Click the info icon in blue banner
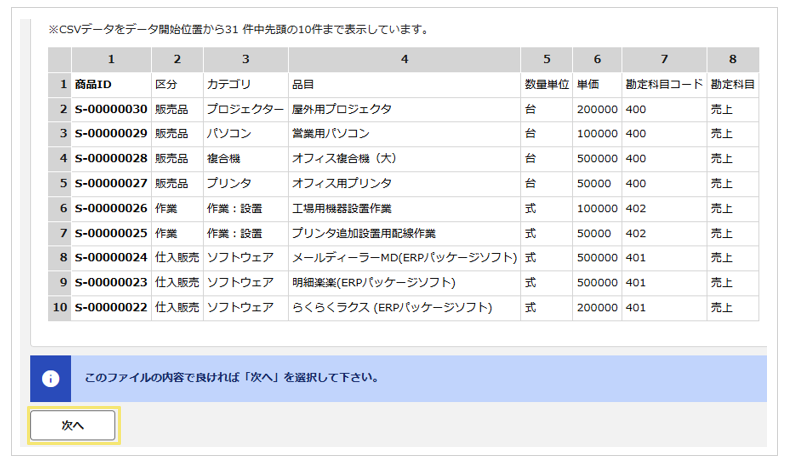 click(50, 378)
